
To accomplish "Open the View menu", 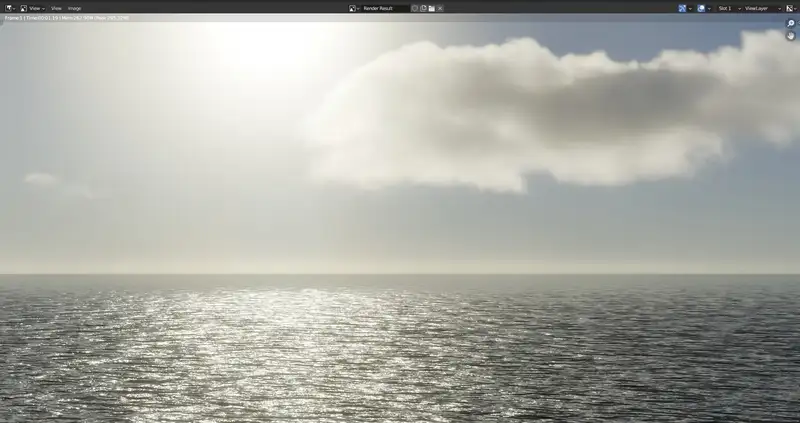I will click(x=56, y=8).
